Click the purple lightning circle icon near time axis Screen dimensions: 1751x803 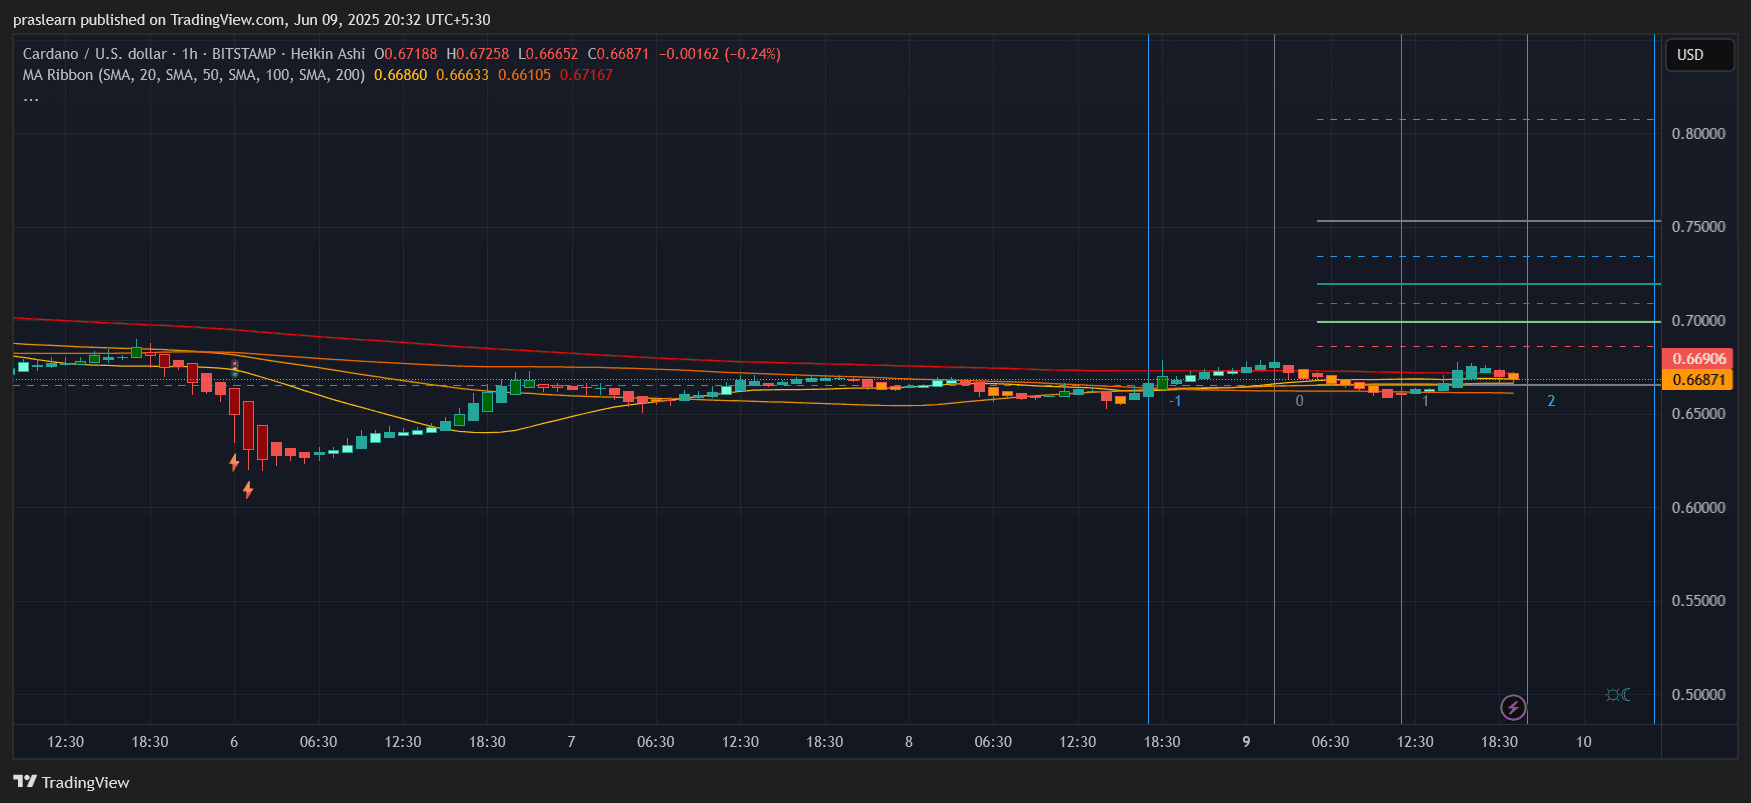(1513, 708)
